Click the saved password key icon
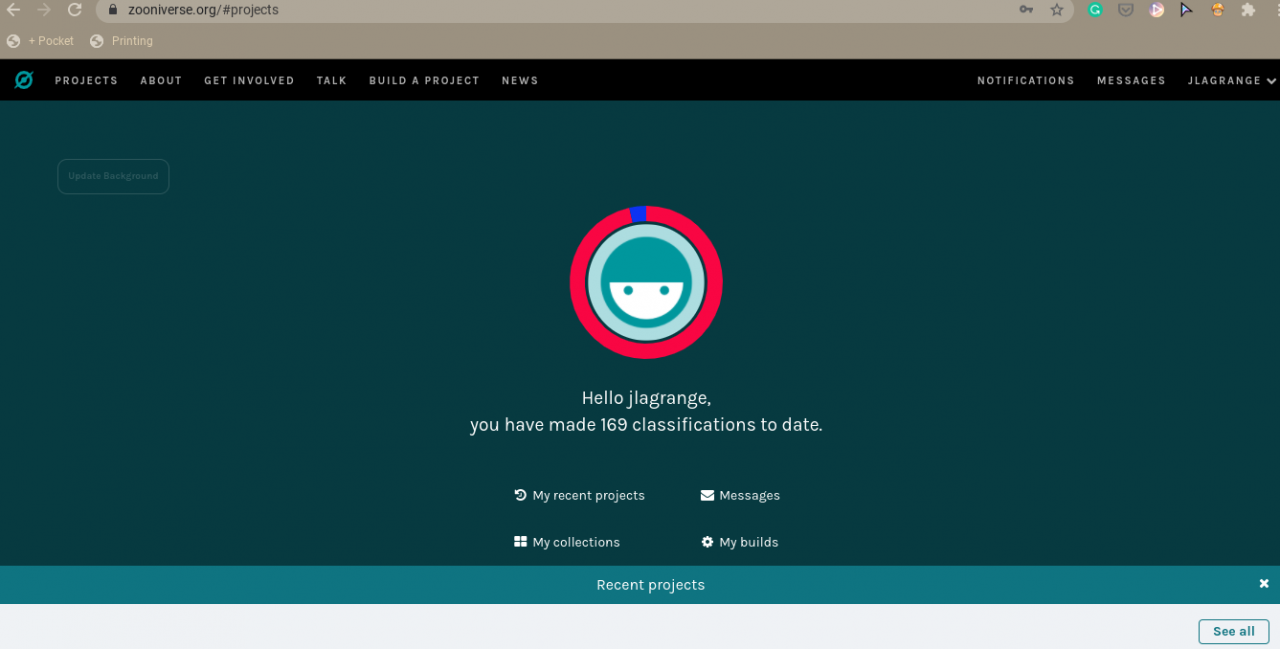Viewport: 1280px width, 649px height. coord(1026,10)
